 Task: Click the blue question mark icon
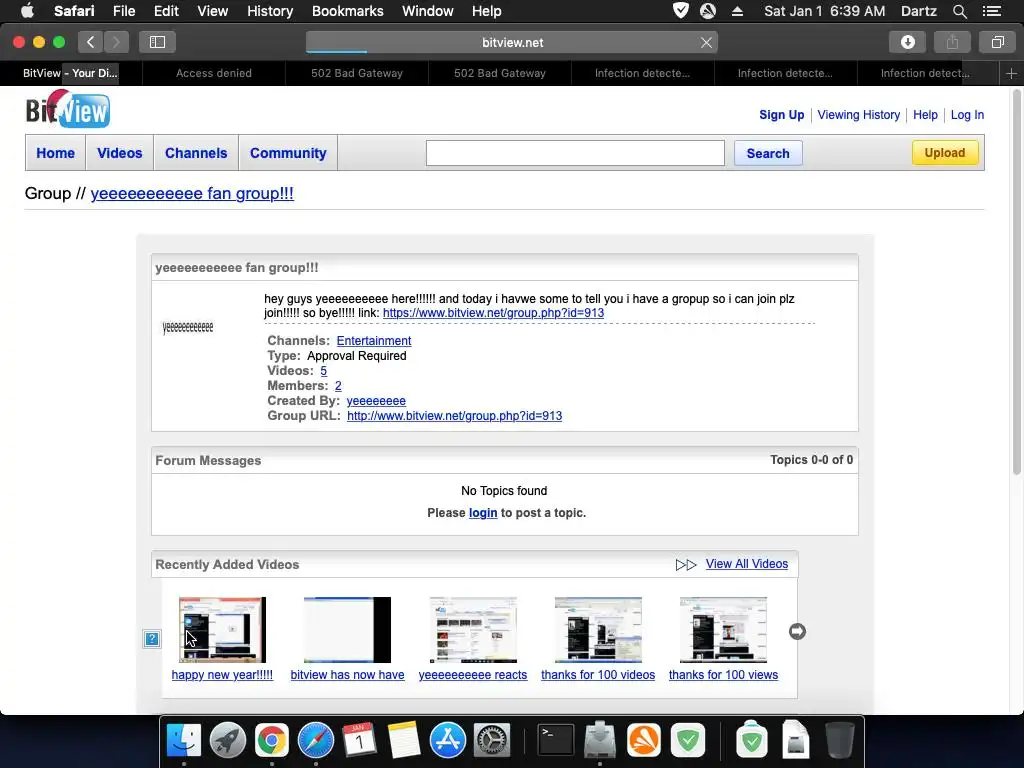click(x=152, y=639)
